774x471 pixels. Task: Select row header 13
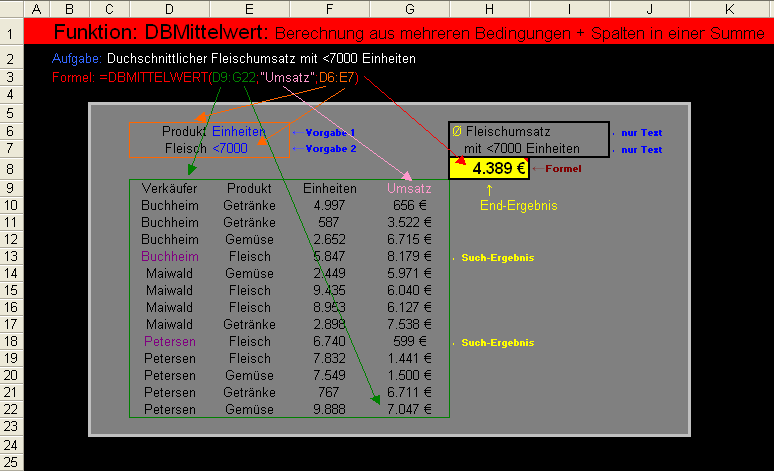pyautogui.click(x=11, y=256)
